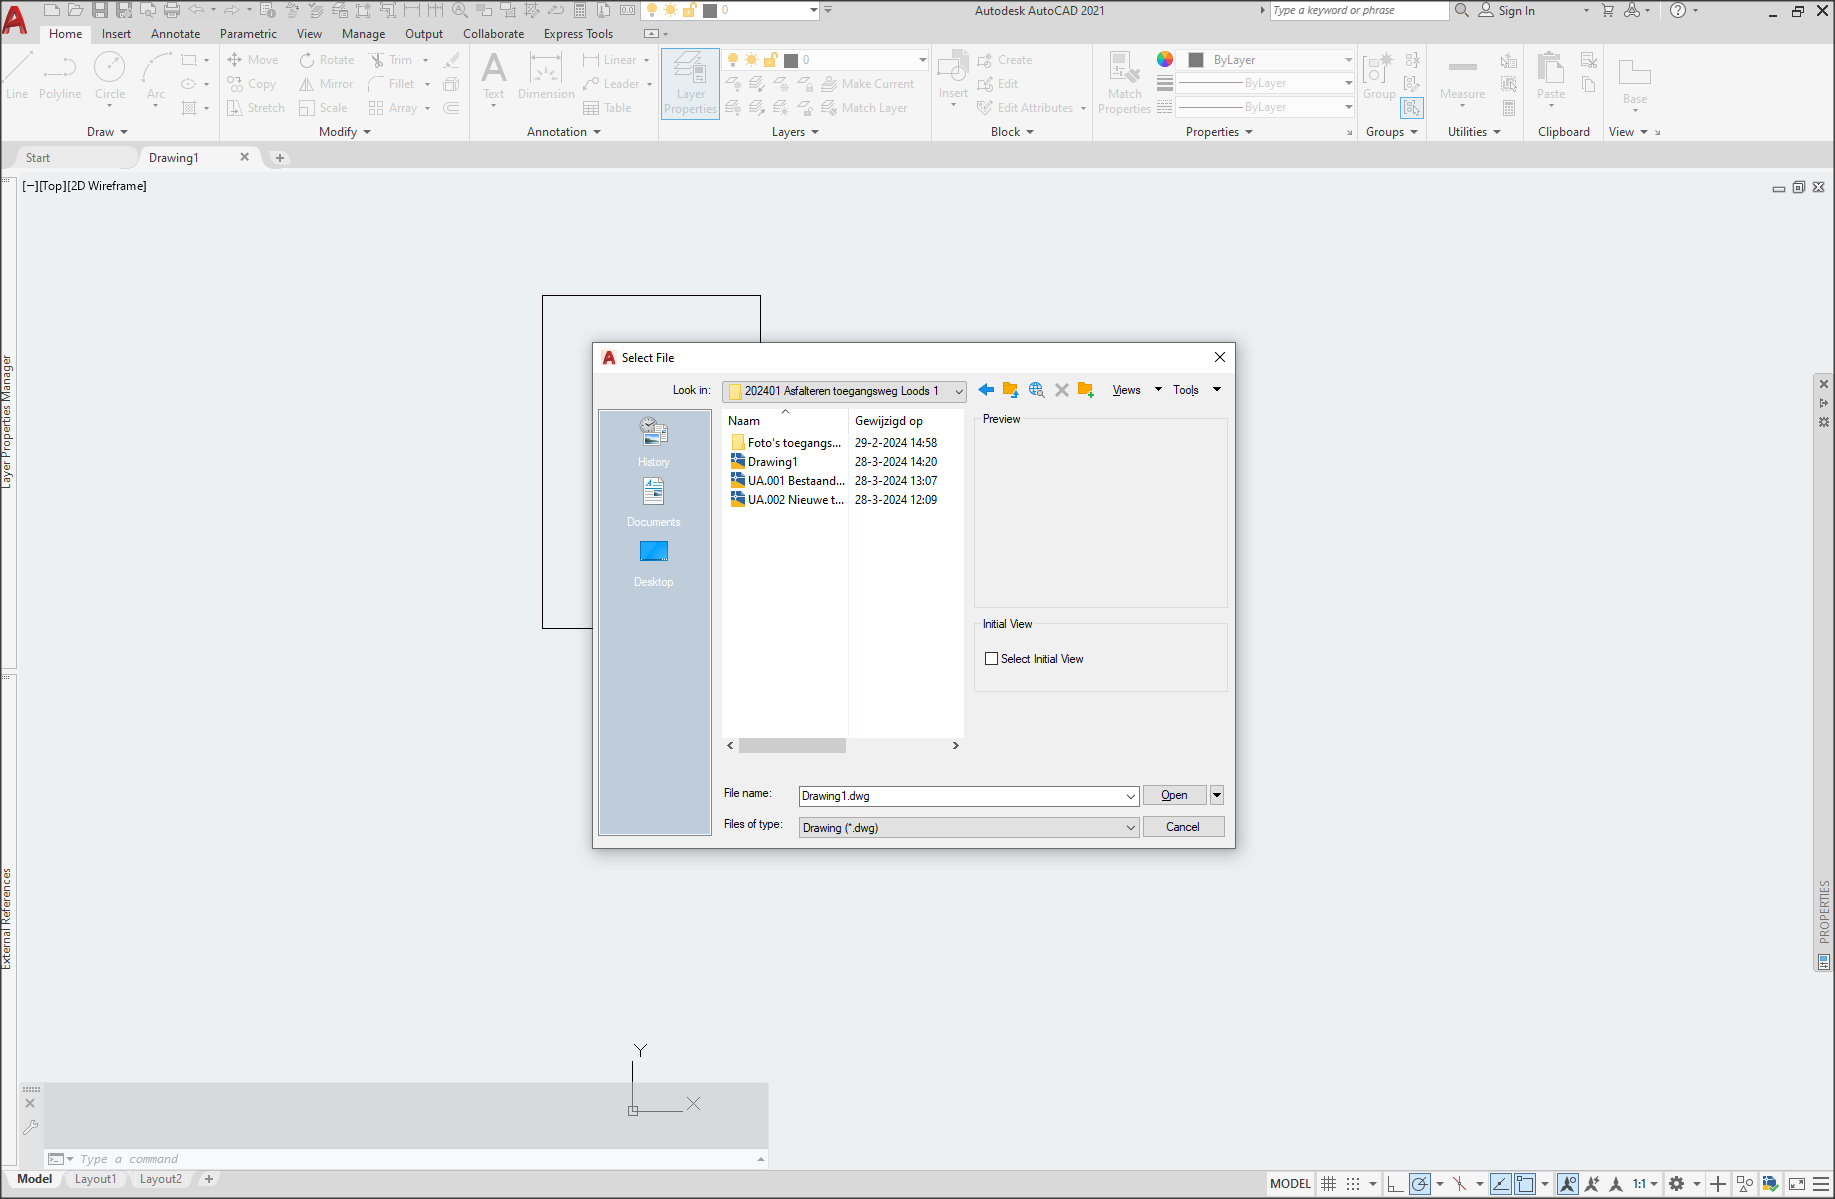
Task: Check the Select Initial View checkbox
Action: [991, 659]
